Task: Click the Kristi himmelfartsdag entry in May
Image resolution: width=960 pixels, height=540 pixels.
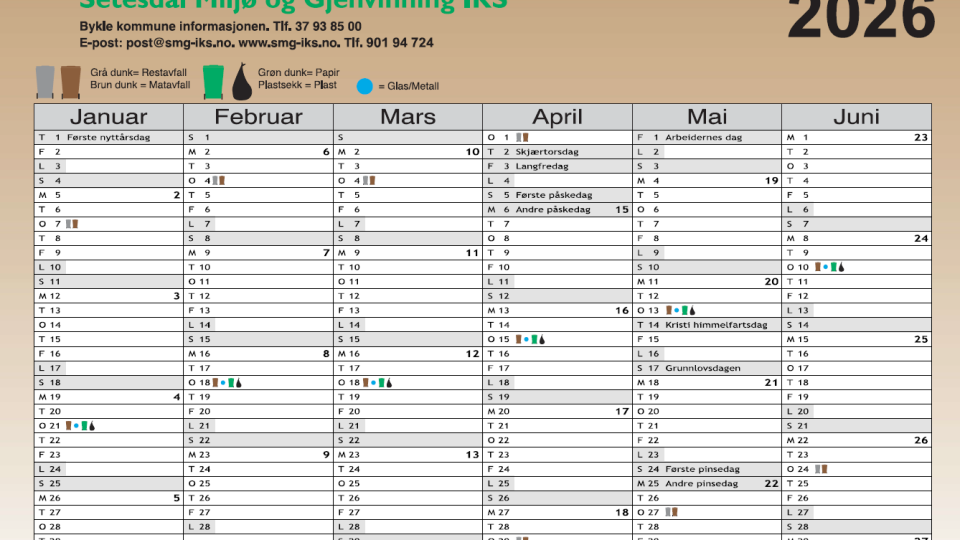Action: click(716, 325)
